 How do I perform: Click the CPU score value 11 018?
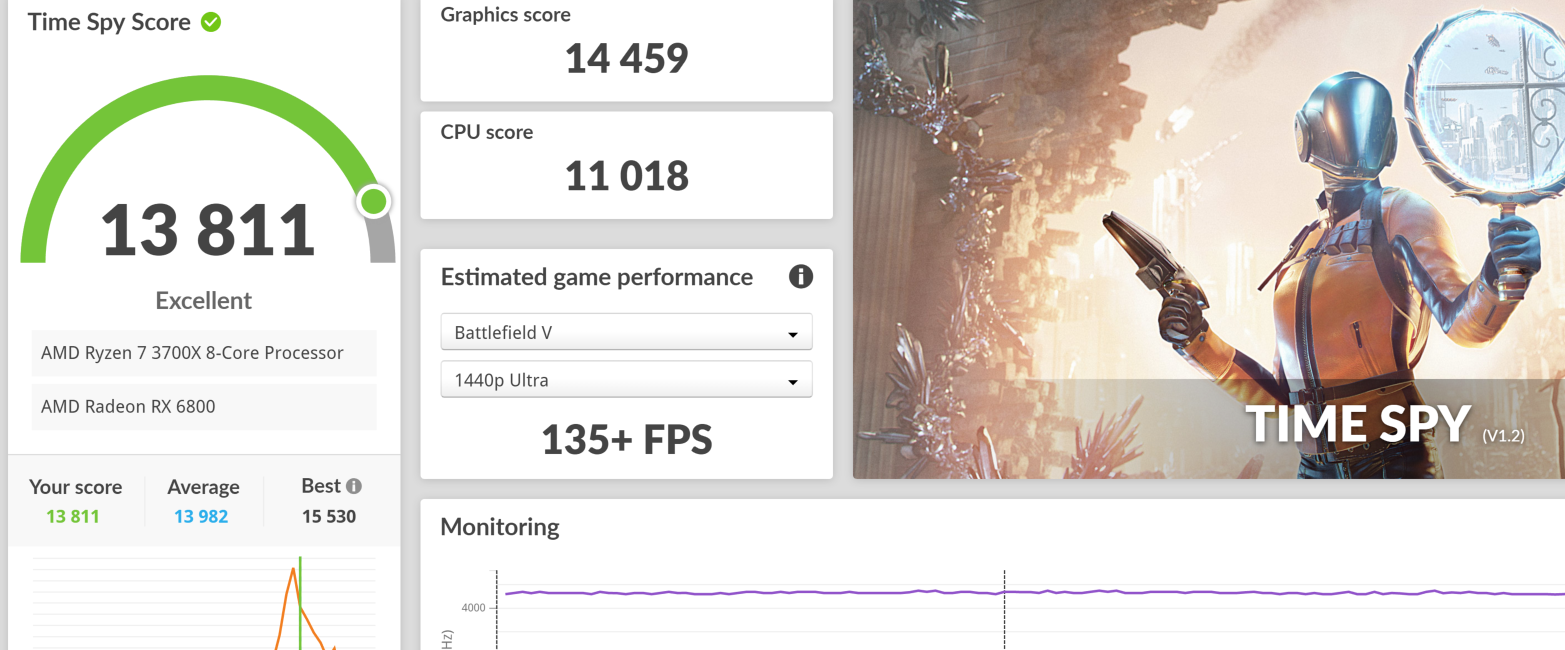click(x=627, y=176)
